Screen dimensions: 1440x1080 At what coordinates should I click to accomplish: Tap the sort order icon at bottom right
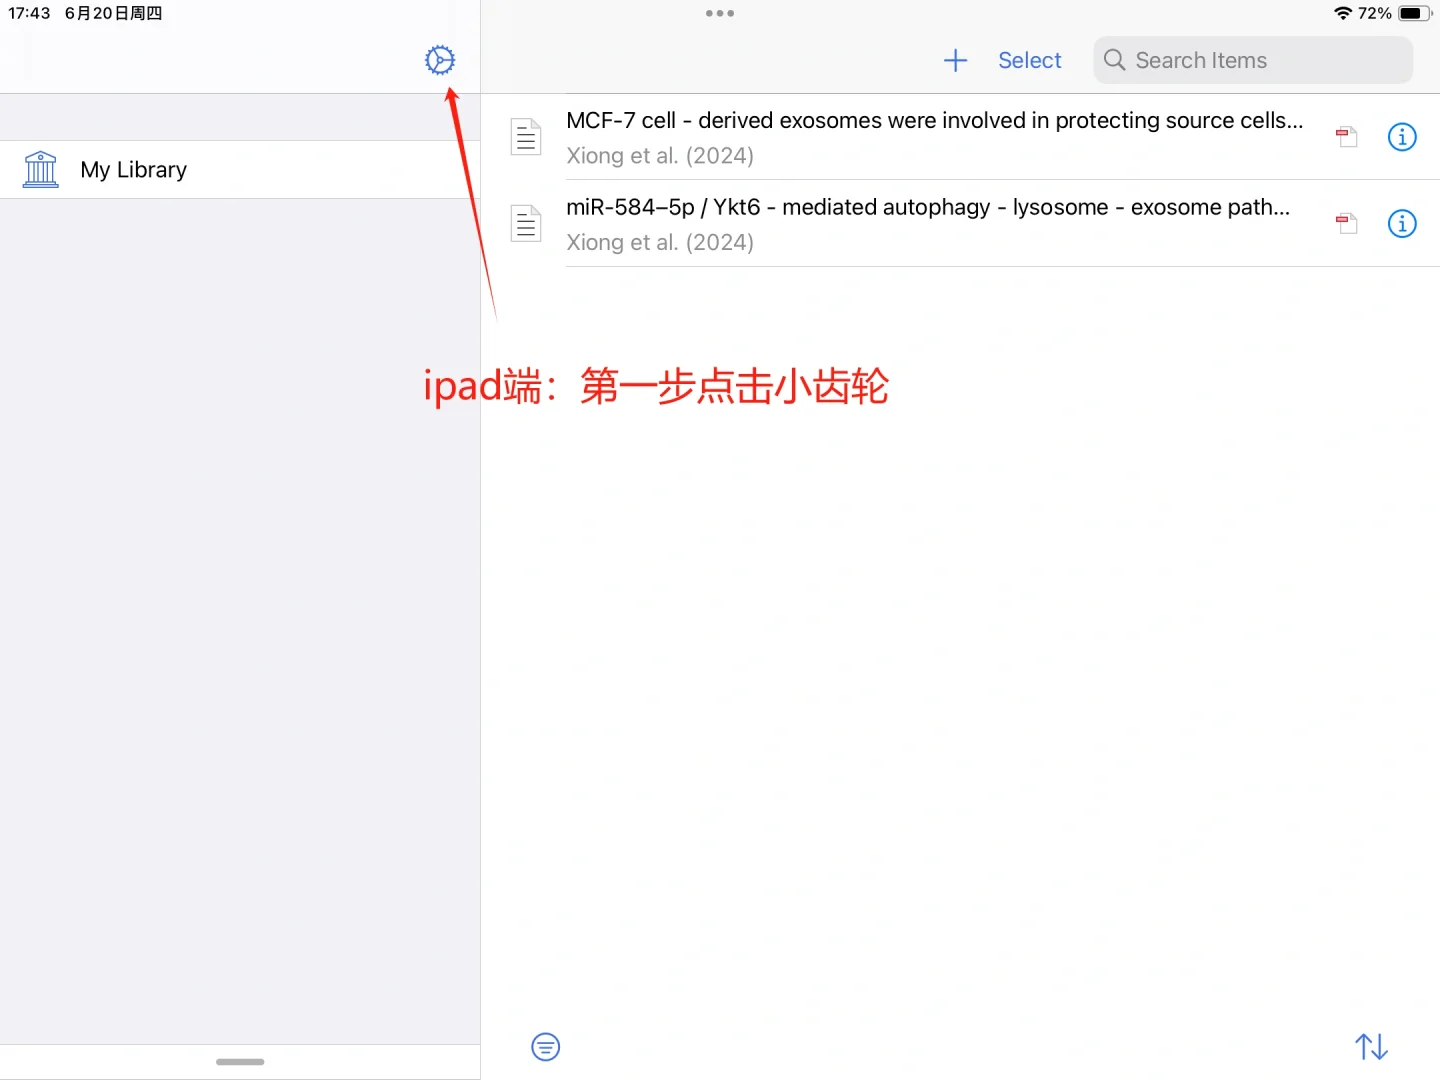click(1370, 1046)
